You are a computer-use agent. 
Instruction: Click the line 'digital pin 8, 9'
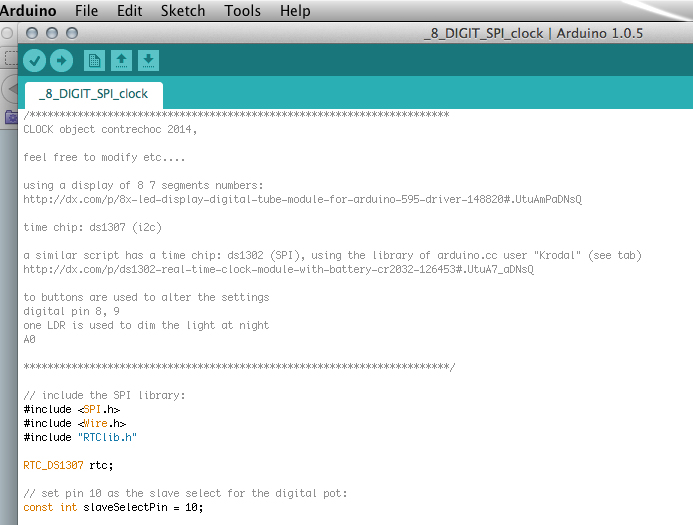click(71, 311)
